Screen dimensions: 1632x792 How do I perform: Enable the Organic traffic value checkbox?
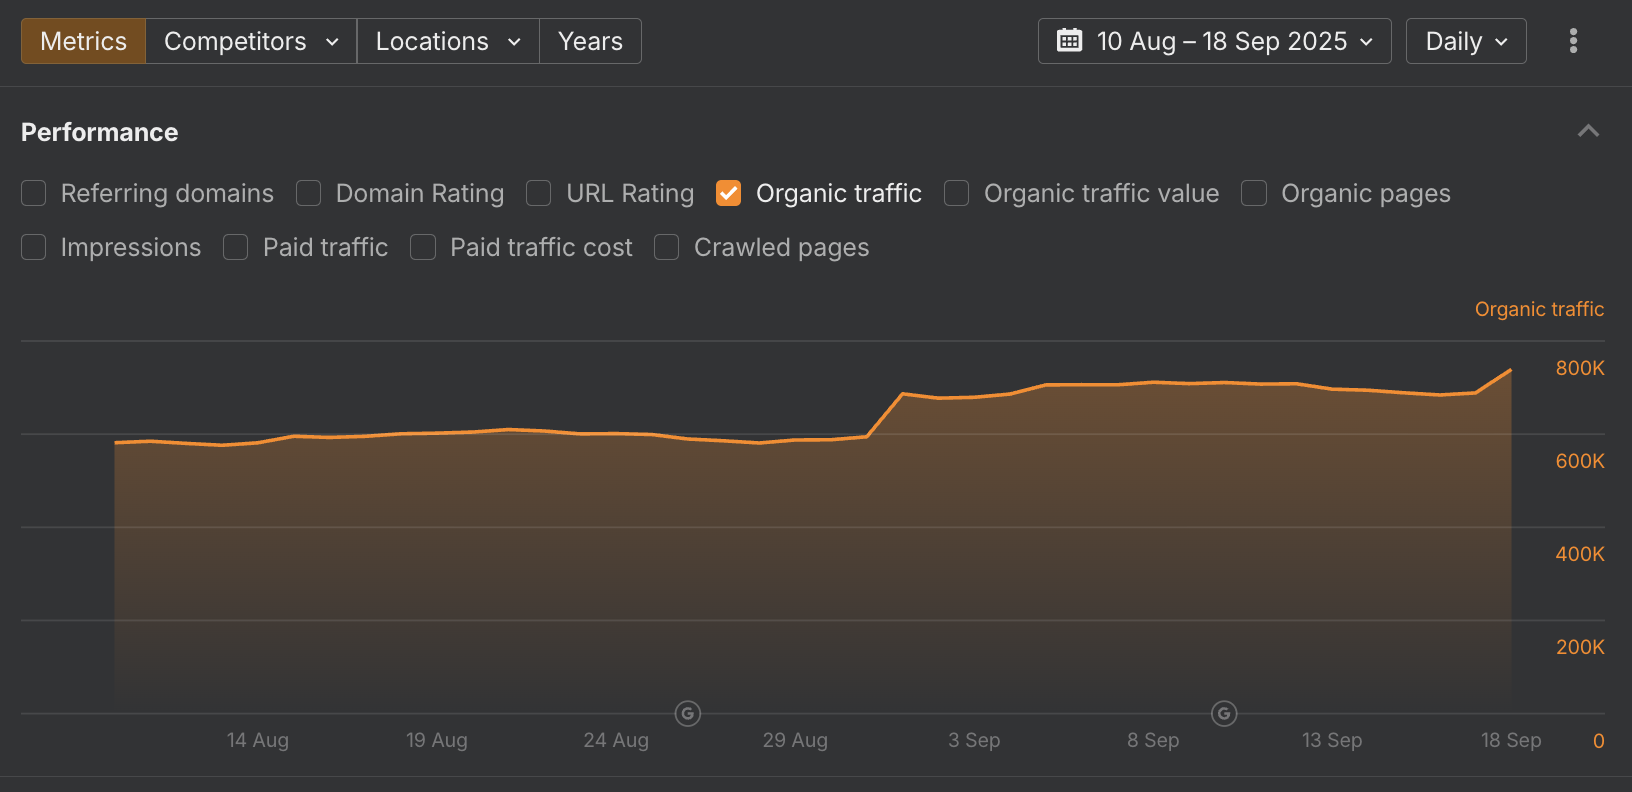click(x=957, y=193)
